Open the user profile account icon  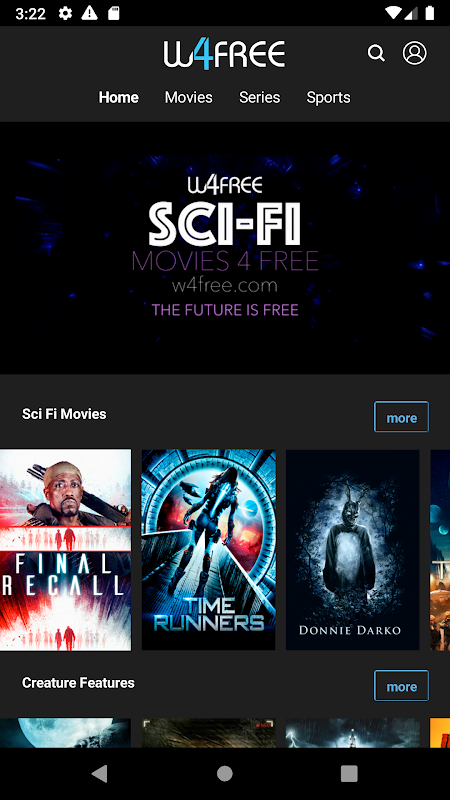coord(414,53)
